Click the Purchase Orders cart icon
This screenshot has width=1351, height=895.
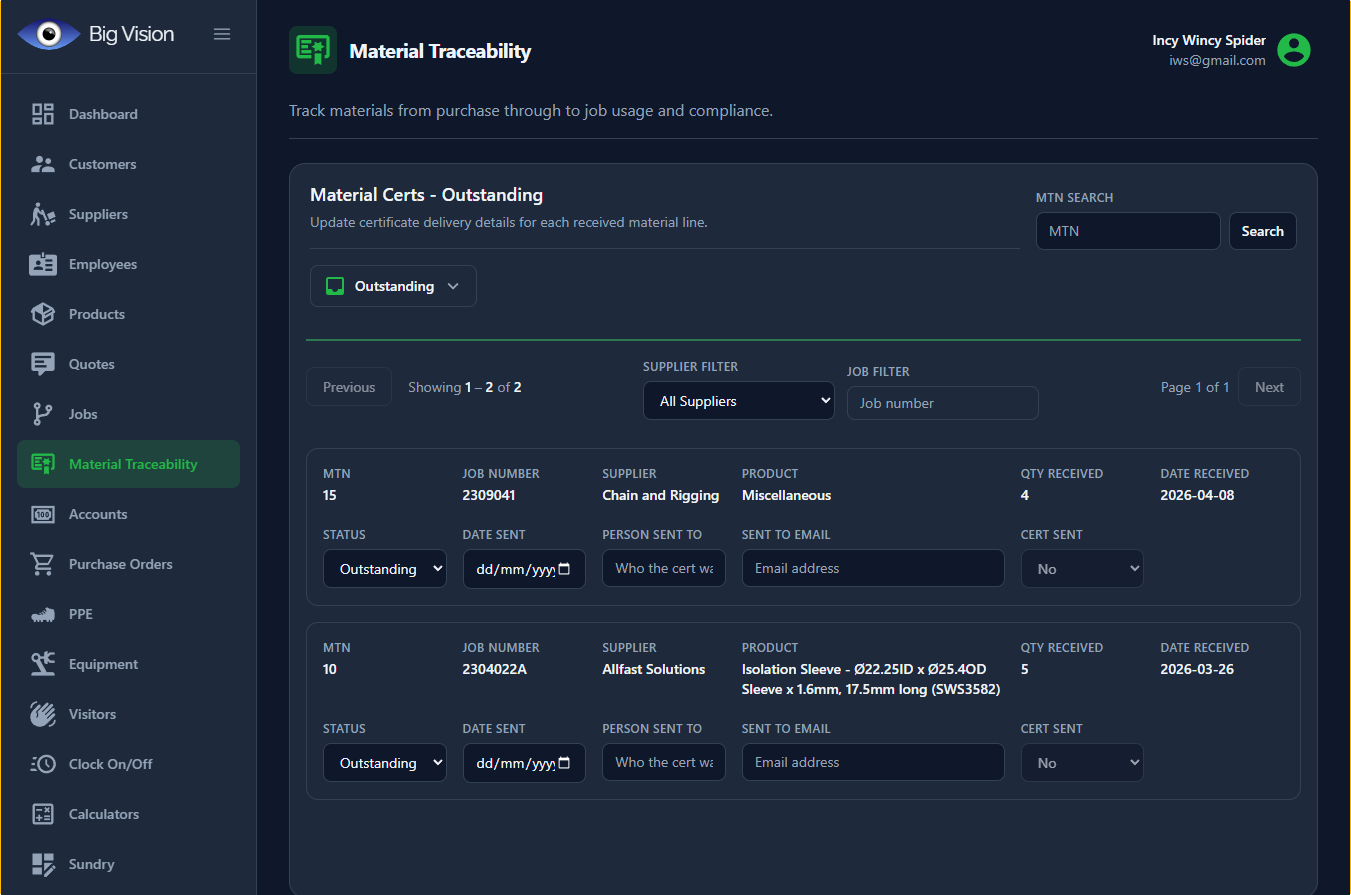(43, 564)
